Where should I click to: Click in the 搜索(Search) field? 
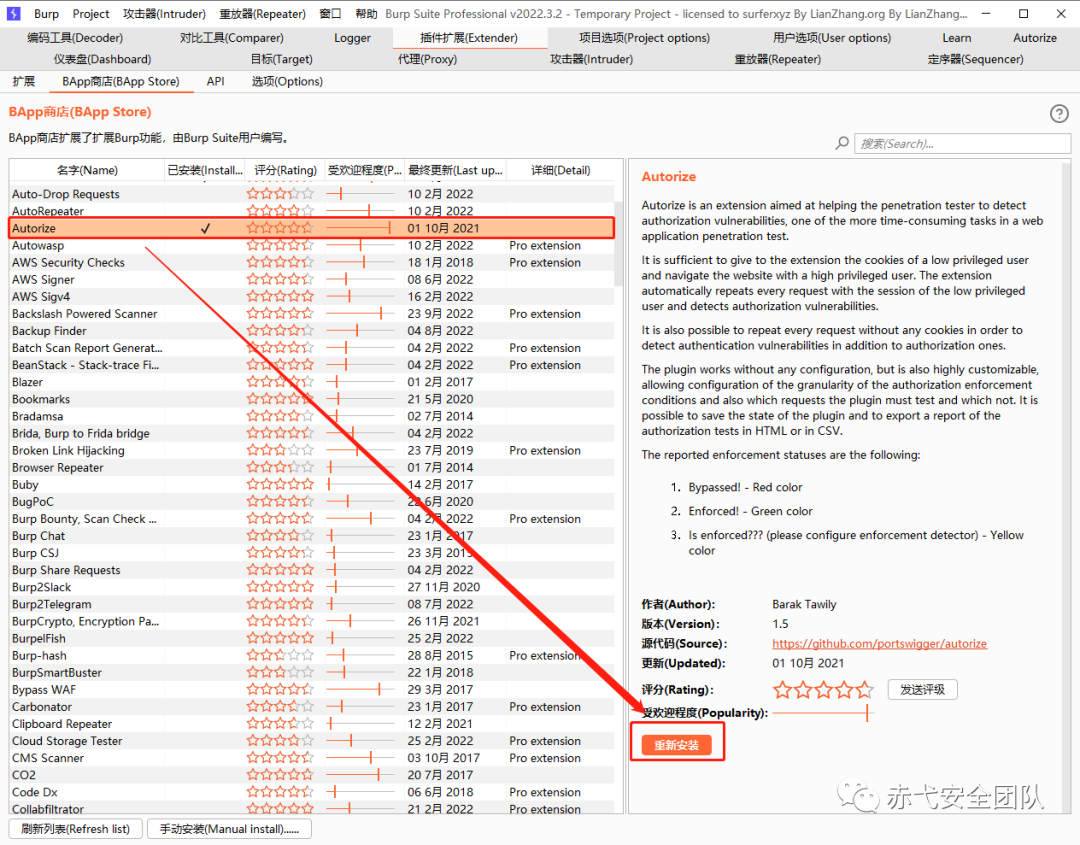click(x=962, y=143)
